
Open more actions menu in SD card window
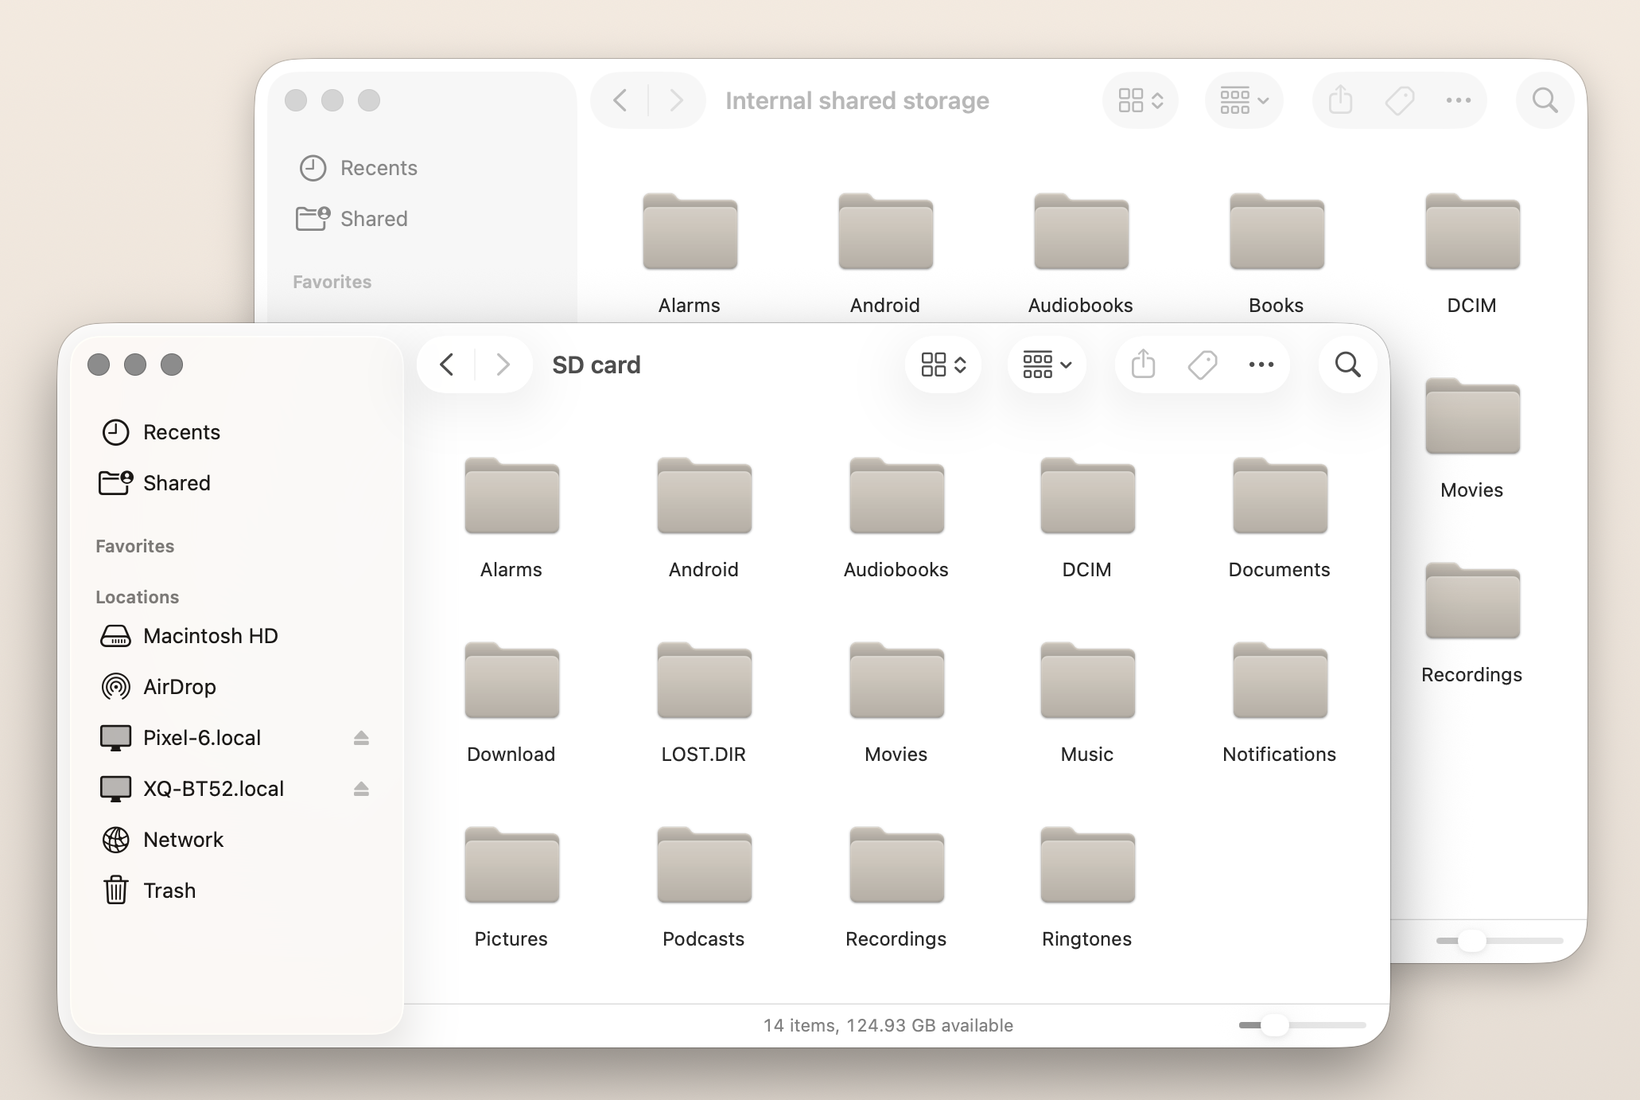tap(1261, 365)
